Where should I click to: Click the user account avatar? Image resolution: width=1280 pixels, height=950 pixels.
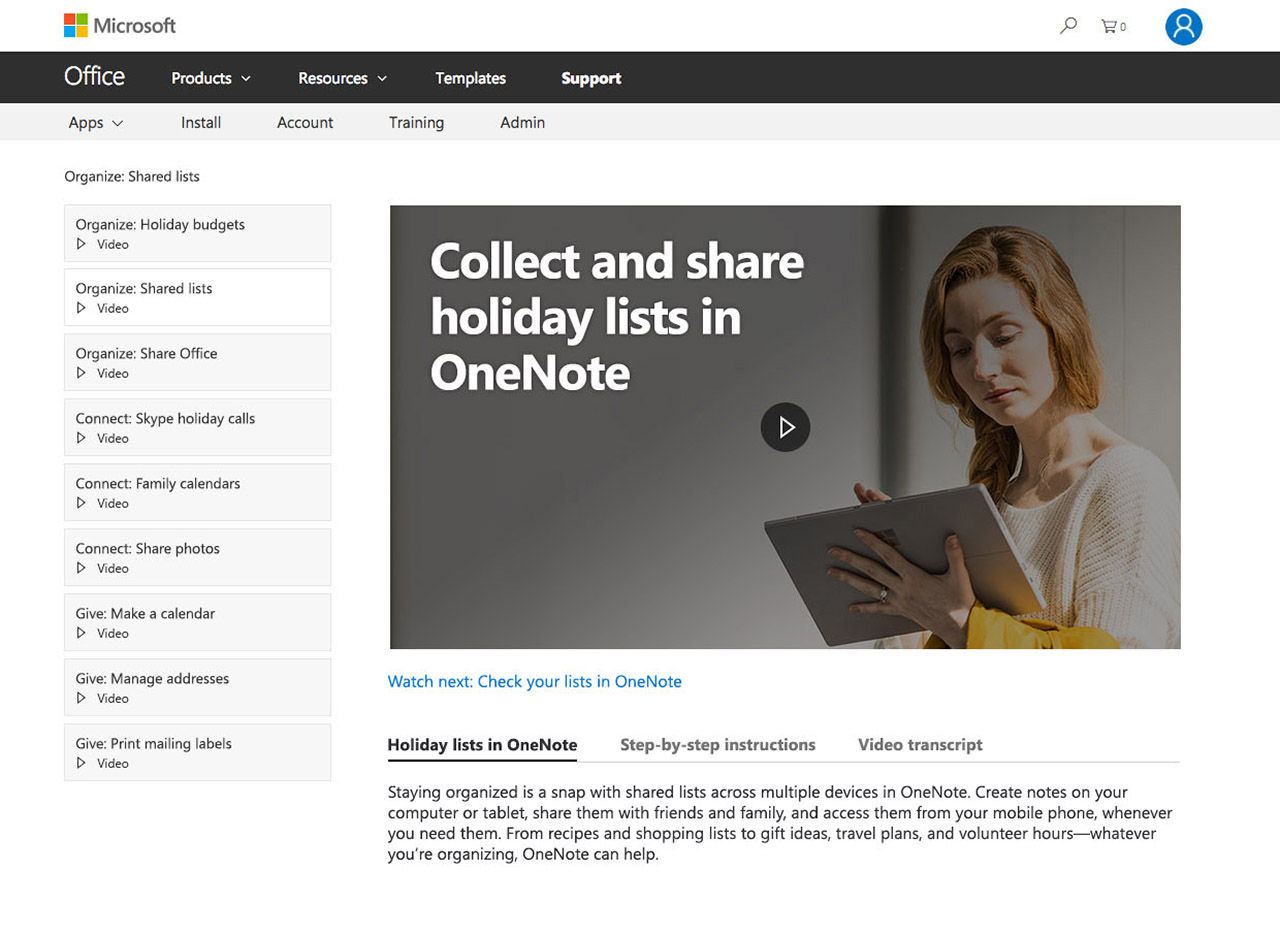(x=1183, y=27)
